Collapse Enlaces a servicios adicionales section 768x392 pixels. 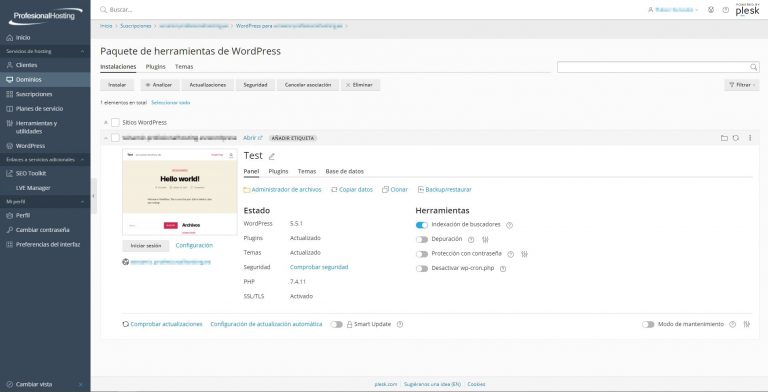(82, 160)
